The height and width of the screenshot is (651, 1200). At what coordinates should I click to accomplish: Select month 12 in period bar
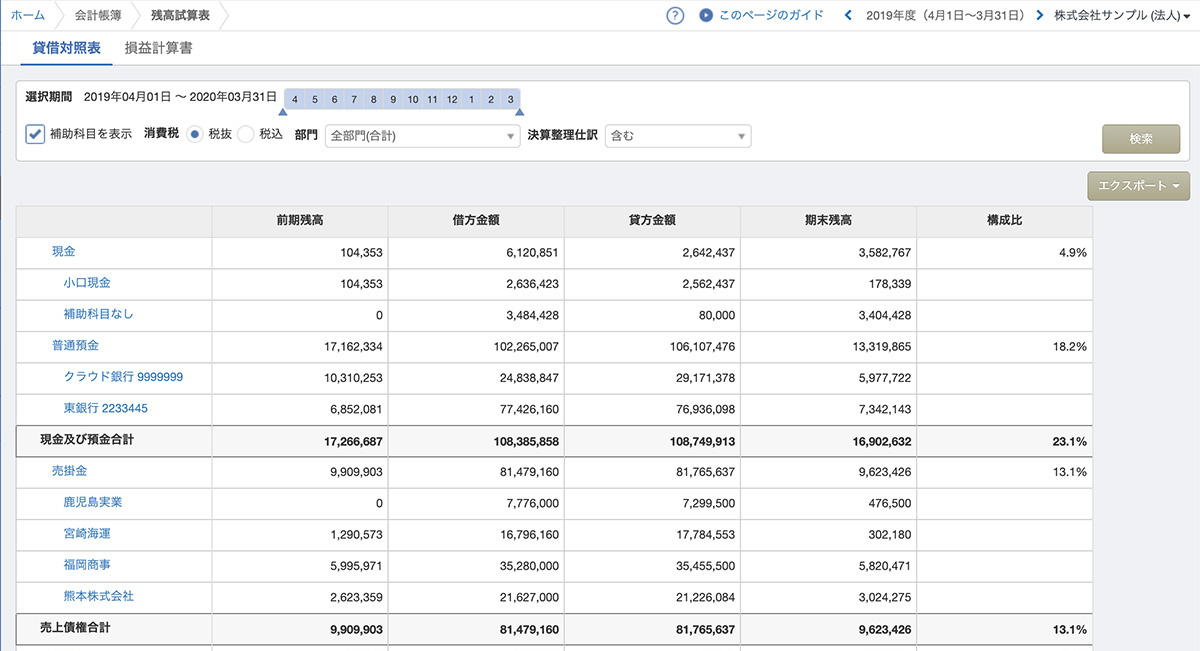click(452, 99)
